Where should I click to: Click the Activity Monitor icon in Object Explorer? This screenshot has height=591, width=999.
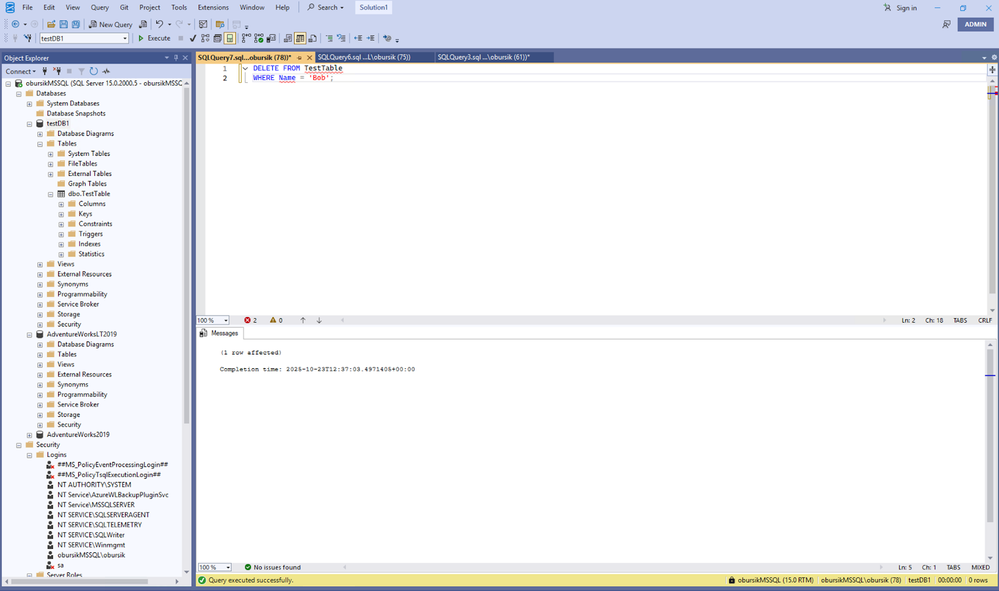tap(106, 71)
